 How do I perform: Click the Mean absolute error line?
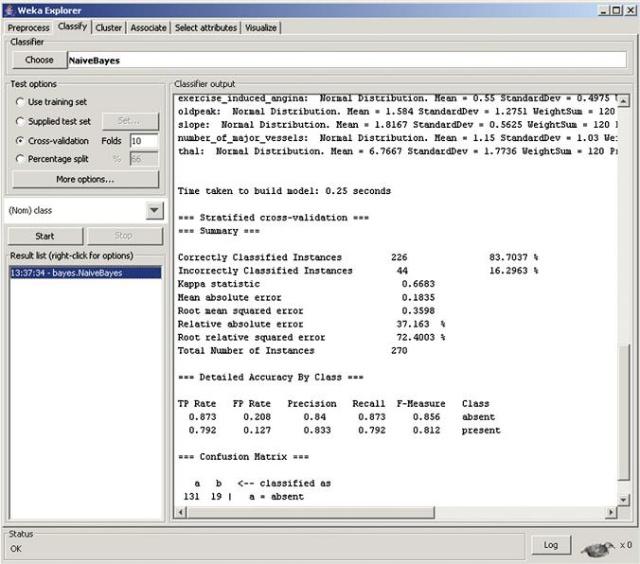click(x=306, y=298)
